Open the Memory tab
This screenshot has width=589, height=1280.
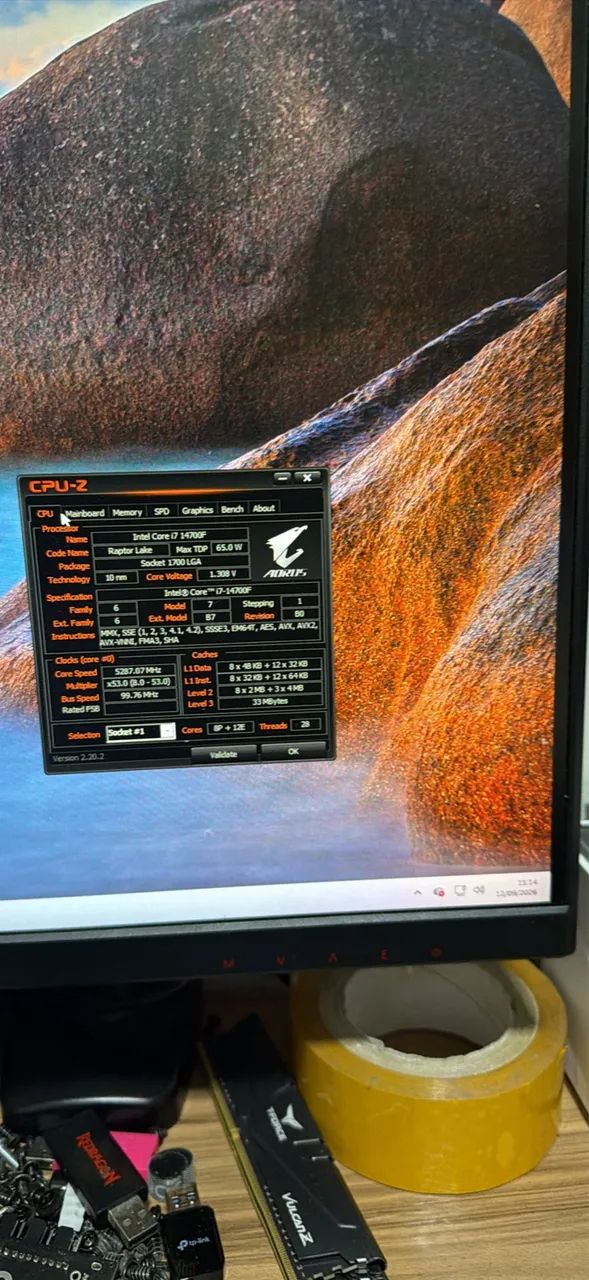[127, 512]
